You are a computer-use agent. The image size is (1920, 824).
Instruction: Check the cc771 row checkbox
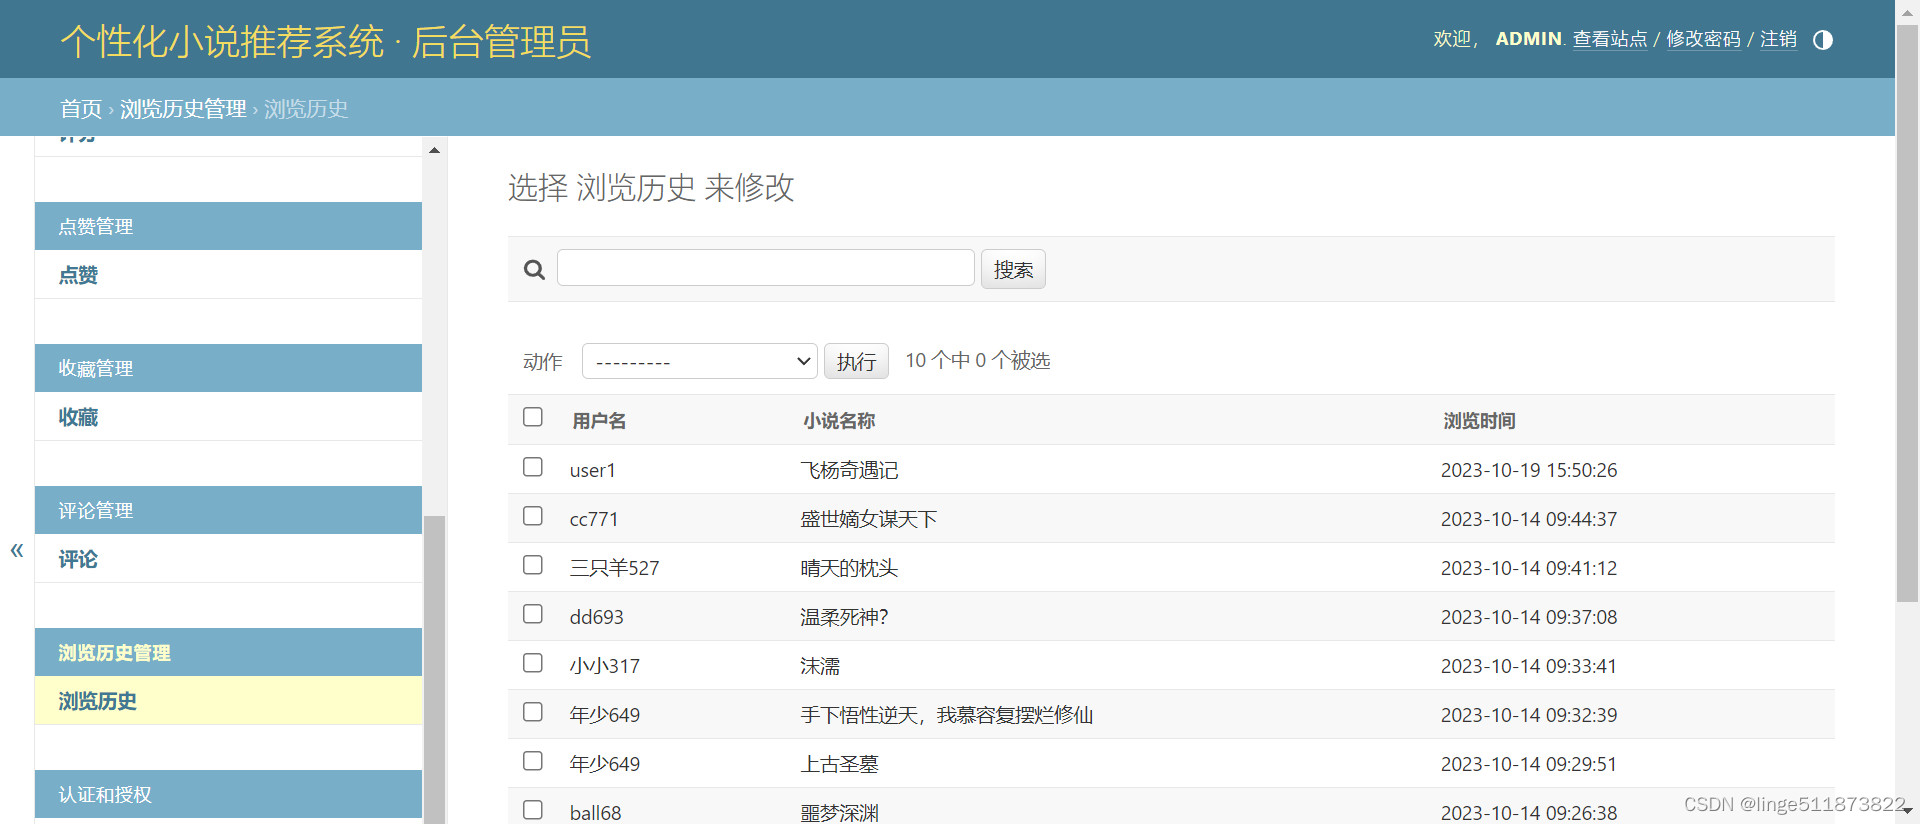coord(533,516)
